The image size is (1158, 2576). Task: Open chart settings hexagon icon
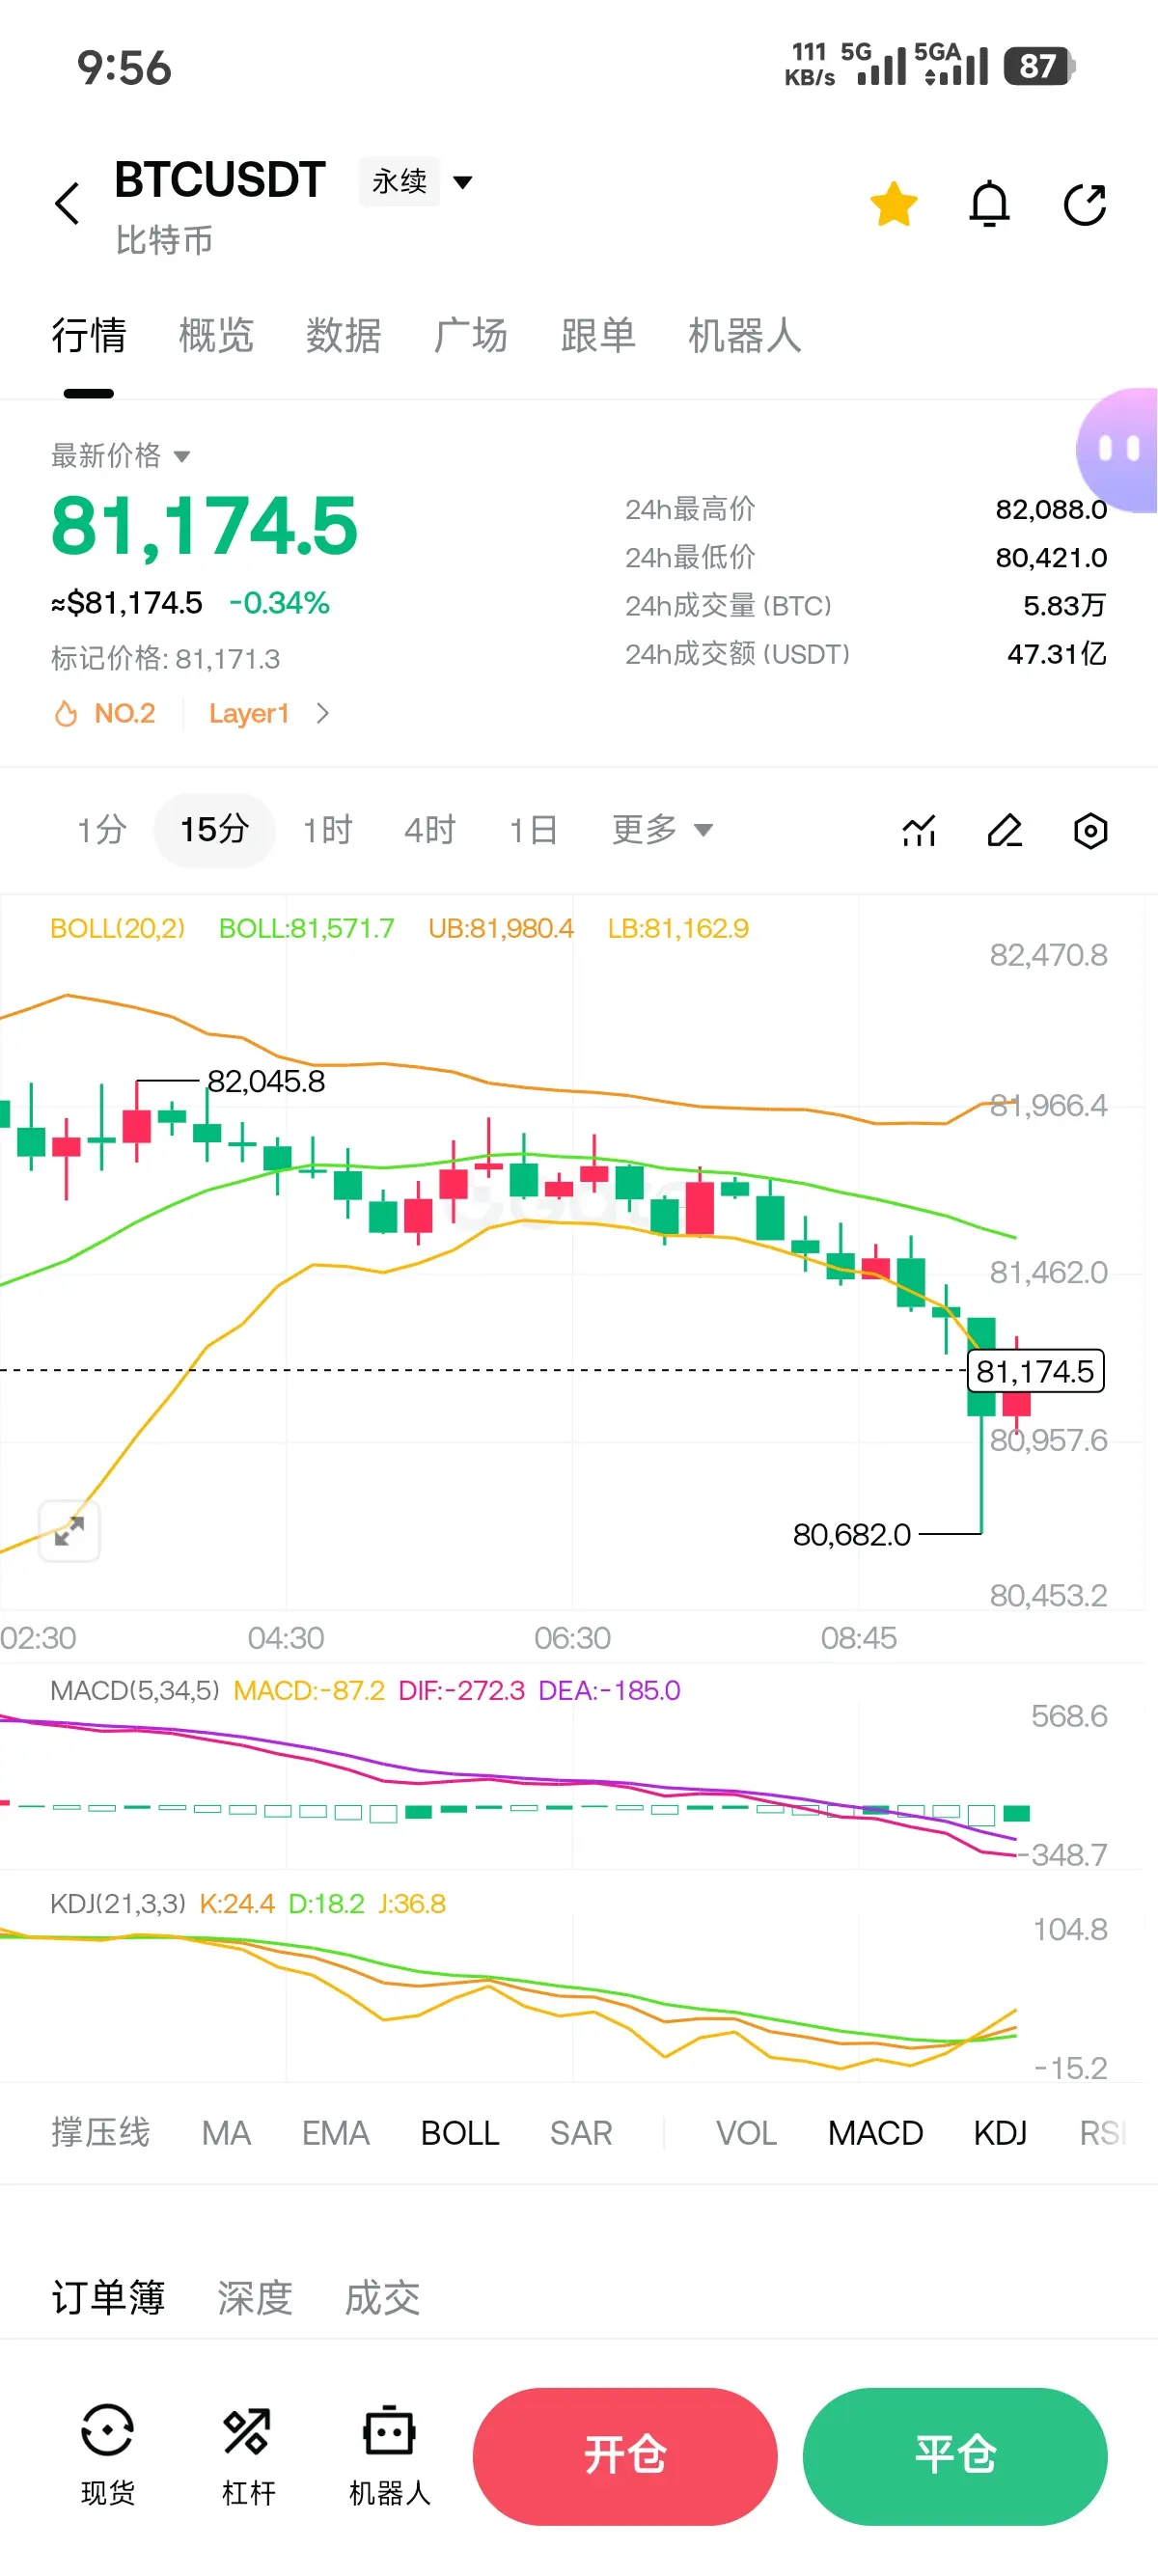[1090, 830]
